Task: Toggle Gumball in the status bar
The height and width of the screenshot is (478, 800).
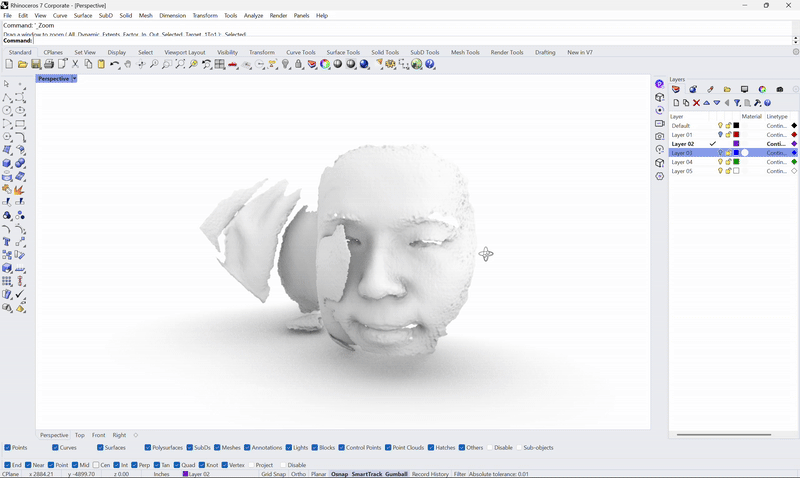Action: point(395,474)
